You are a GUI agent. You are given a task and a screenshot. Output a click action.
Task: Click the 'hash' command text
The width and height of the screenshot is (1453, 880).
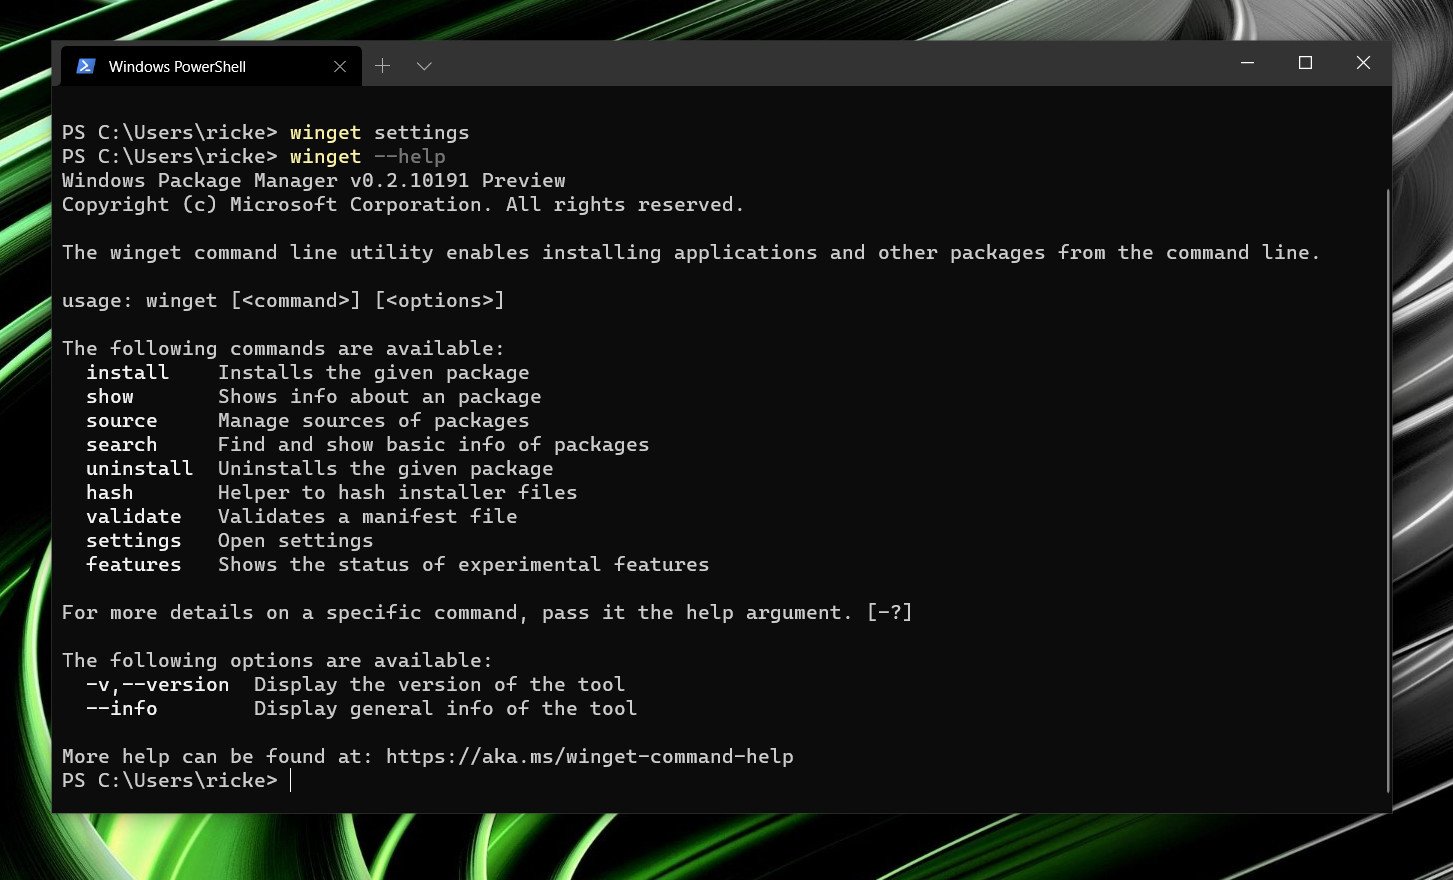(110, 492)
